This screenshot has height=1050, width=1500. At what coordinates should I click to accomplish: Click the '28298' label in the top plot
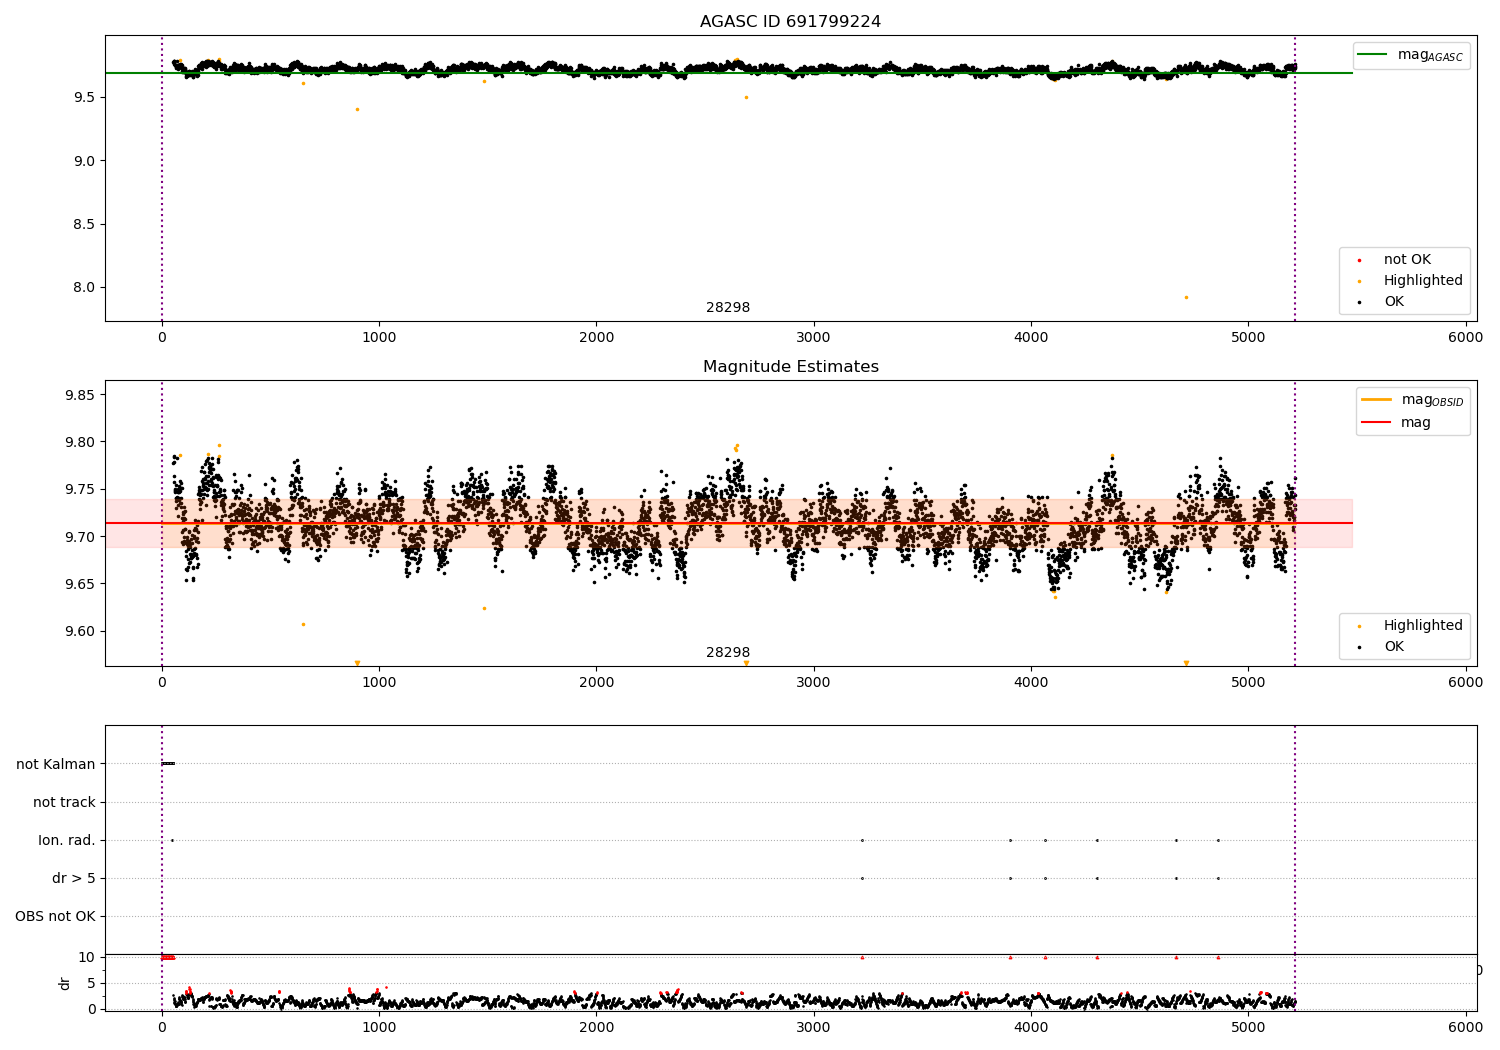[728, 308]
